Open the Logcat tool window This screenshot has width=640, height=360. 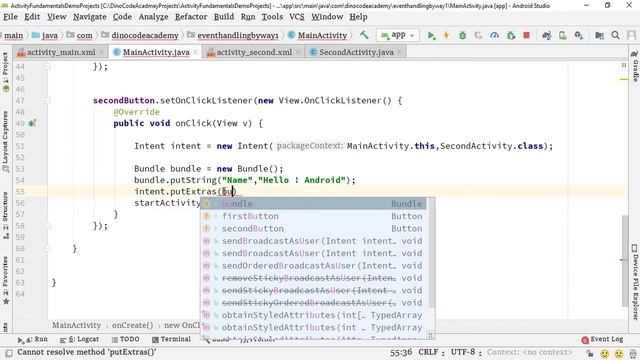(79, 339)
